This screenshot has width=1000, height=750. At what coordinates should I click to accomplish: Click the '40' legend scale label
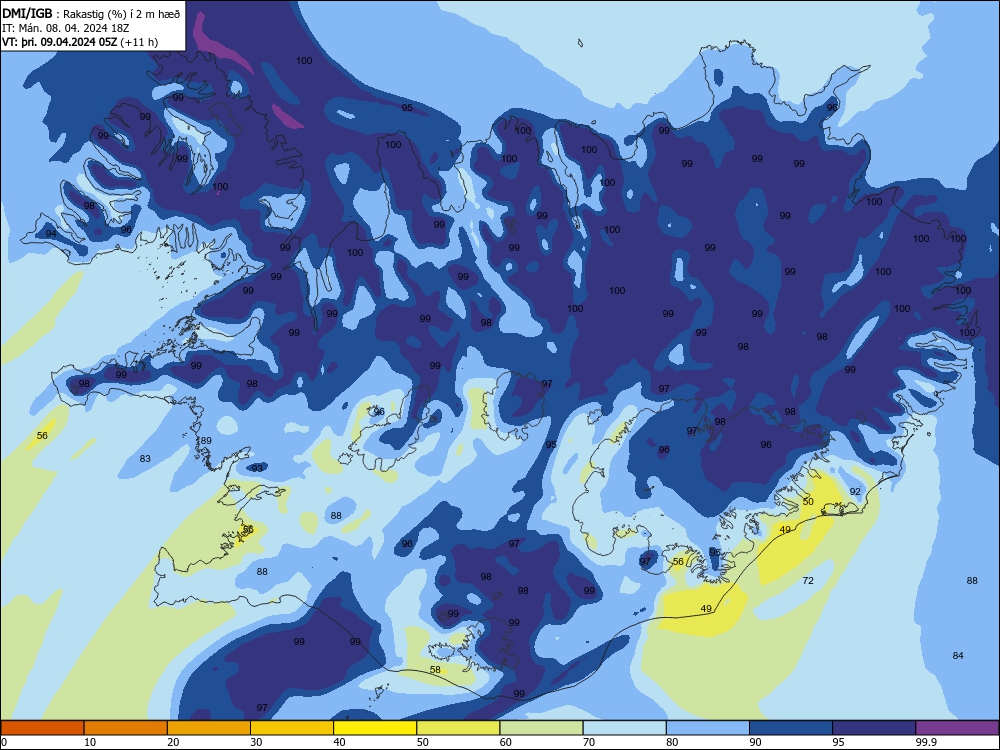click(x=340, y=742)
